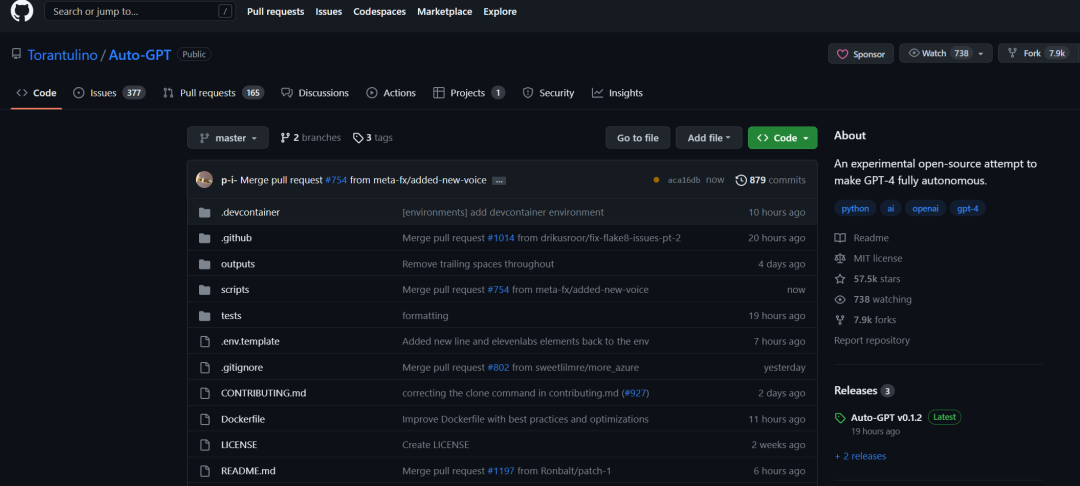Click the .github folder icon
The image size is (1080, 486).
pos(205,238)
